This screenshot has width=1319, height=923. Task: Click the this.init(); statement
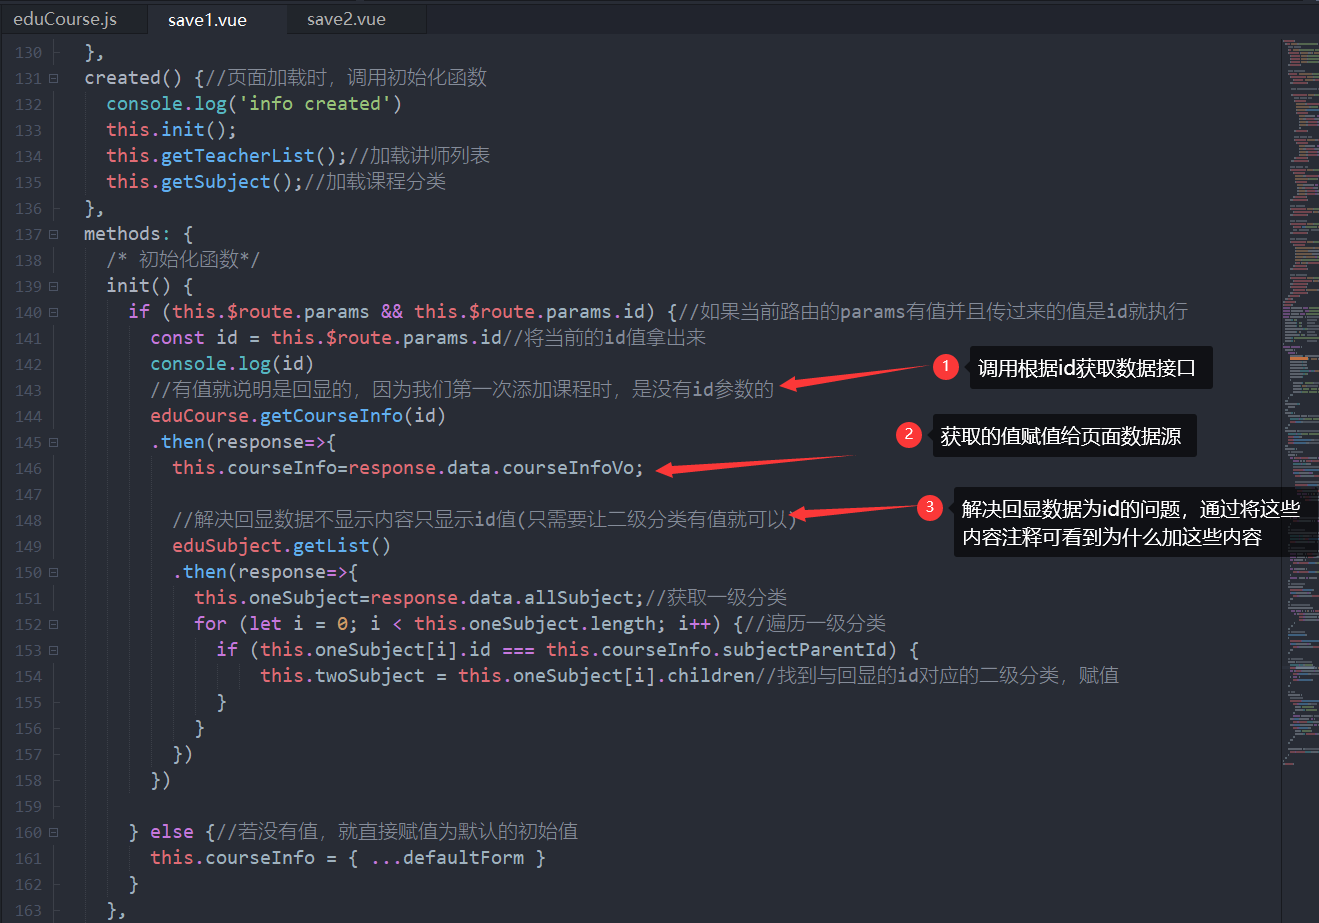click(x=172, y=130)
